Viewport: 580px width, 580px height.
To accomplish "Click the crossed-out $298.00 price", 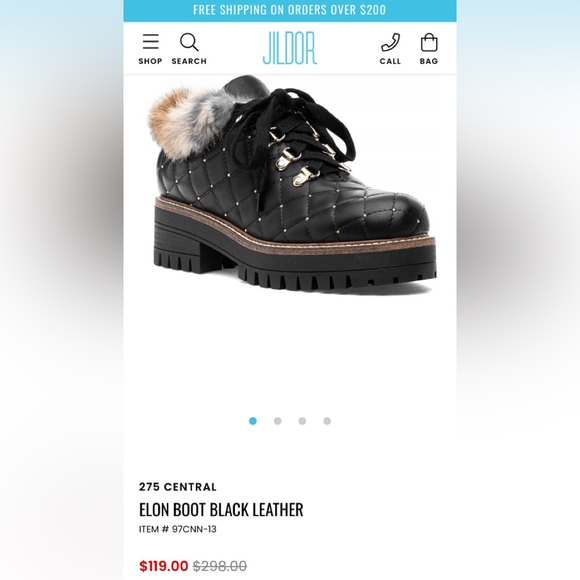I will point(220,566).
